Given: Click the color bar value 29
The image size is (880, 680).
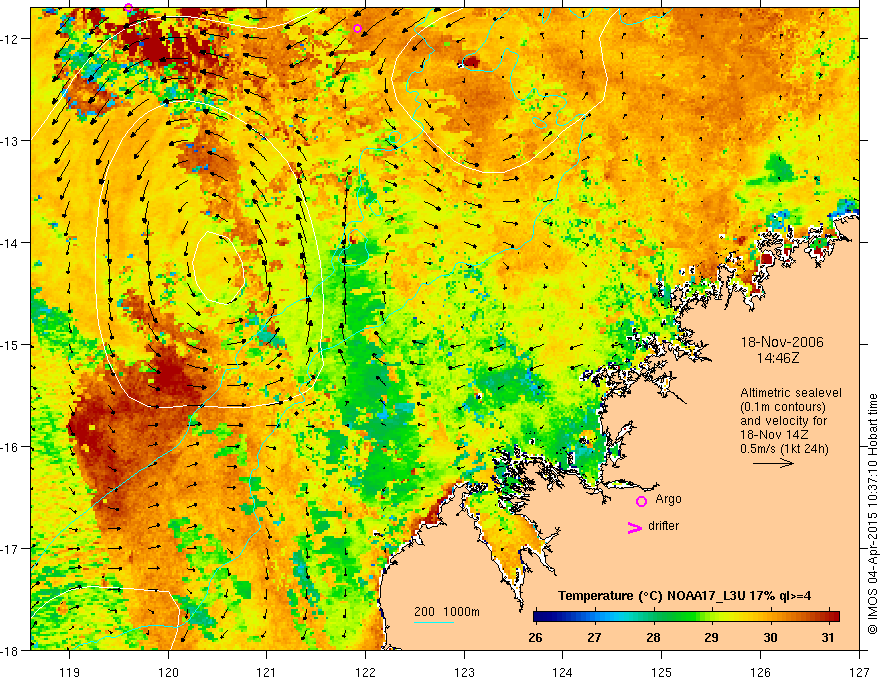Looking at the screenshot, I should (712, 637).
